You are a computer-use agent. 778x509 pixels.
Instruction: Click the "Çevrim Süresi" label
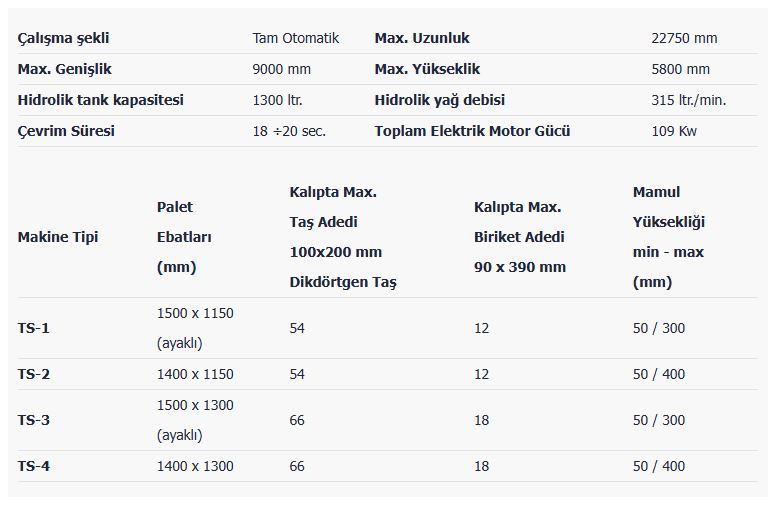point(66,131)
